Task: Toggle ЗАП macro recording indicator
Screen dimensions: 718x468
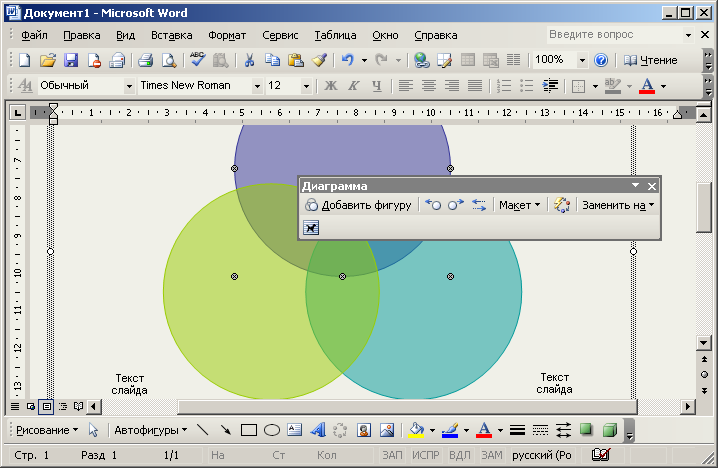Action: pyautogui.click(x=392, y=455)
